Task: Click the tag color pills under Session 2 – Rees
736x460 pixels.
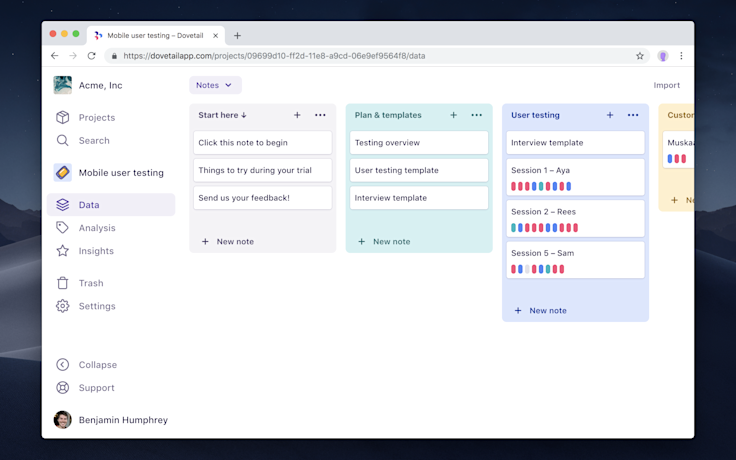Action: click(544, 228)
